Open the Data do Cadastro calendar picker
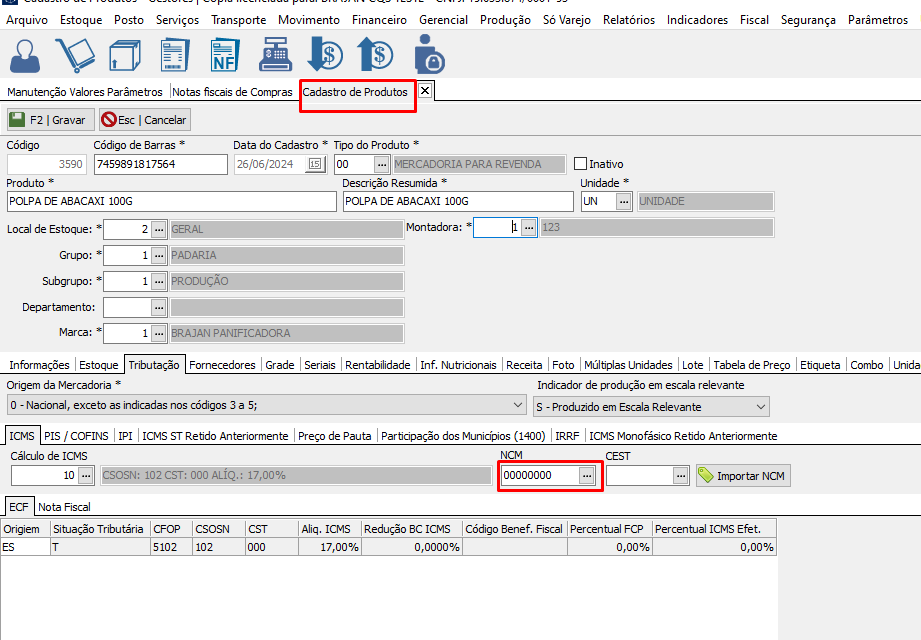Viewport: 921px width, 640px height. pyautogui.click(x=315, y=164)
